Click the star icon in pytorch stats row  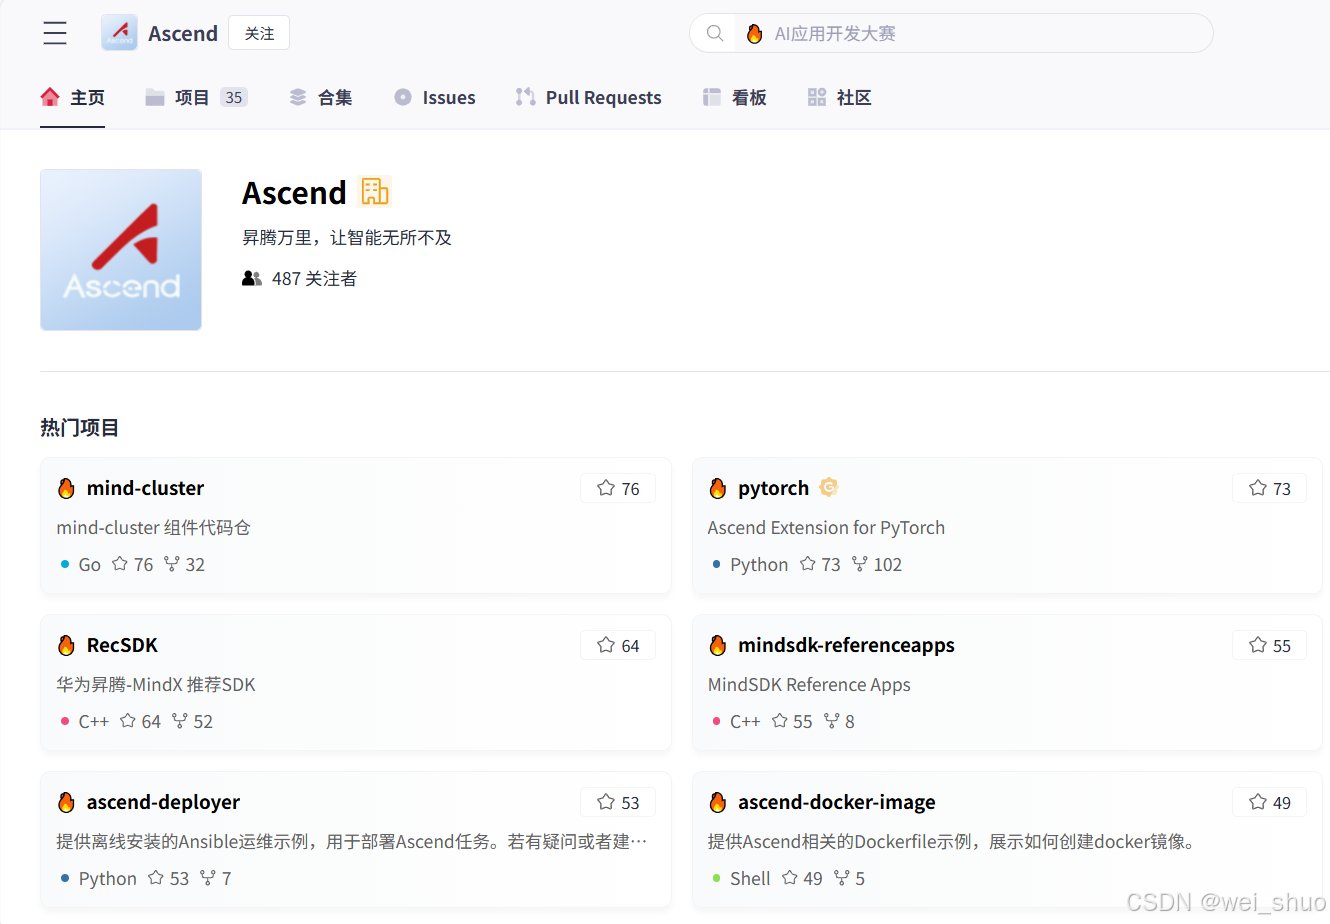pyautogui.click(x=808, y=564)
